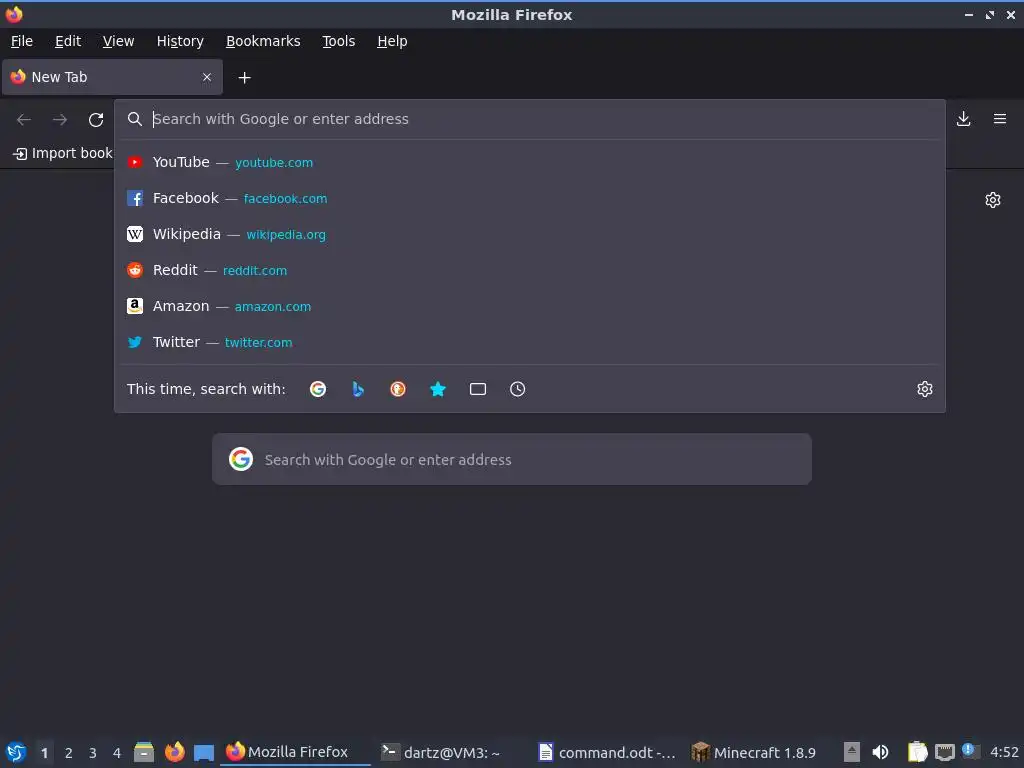The width and height of the screenshot is (1024, 768).
Task: Click the YouTube favicon in suggestions
Action: click(135, 162)
